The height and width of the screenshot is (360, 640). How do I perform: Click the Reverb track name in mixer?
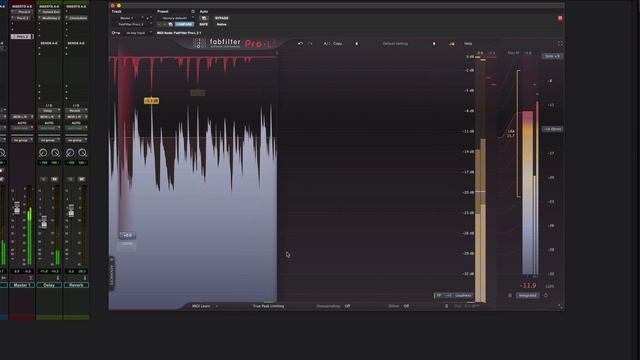click(x=76, y=285)
